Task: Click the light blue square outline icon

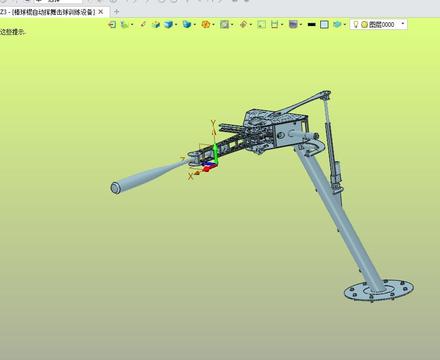Action: tap(324, 24)
